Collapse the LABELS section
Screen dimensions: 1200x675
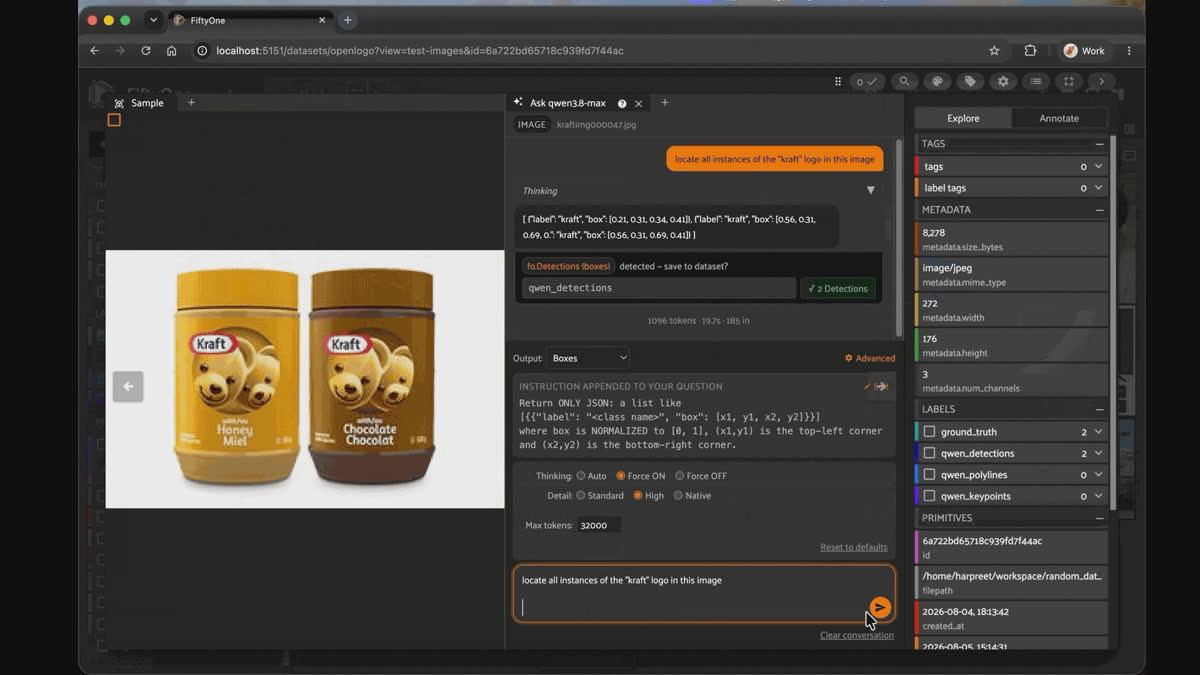coord(1099,409)
